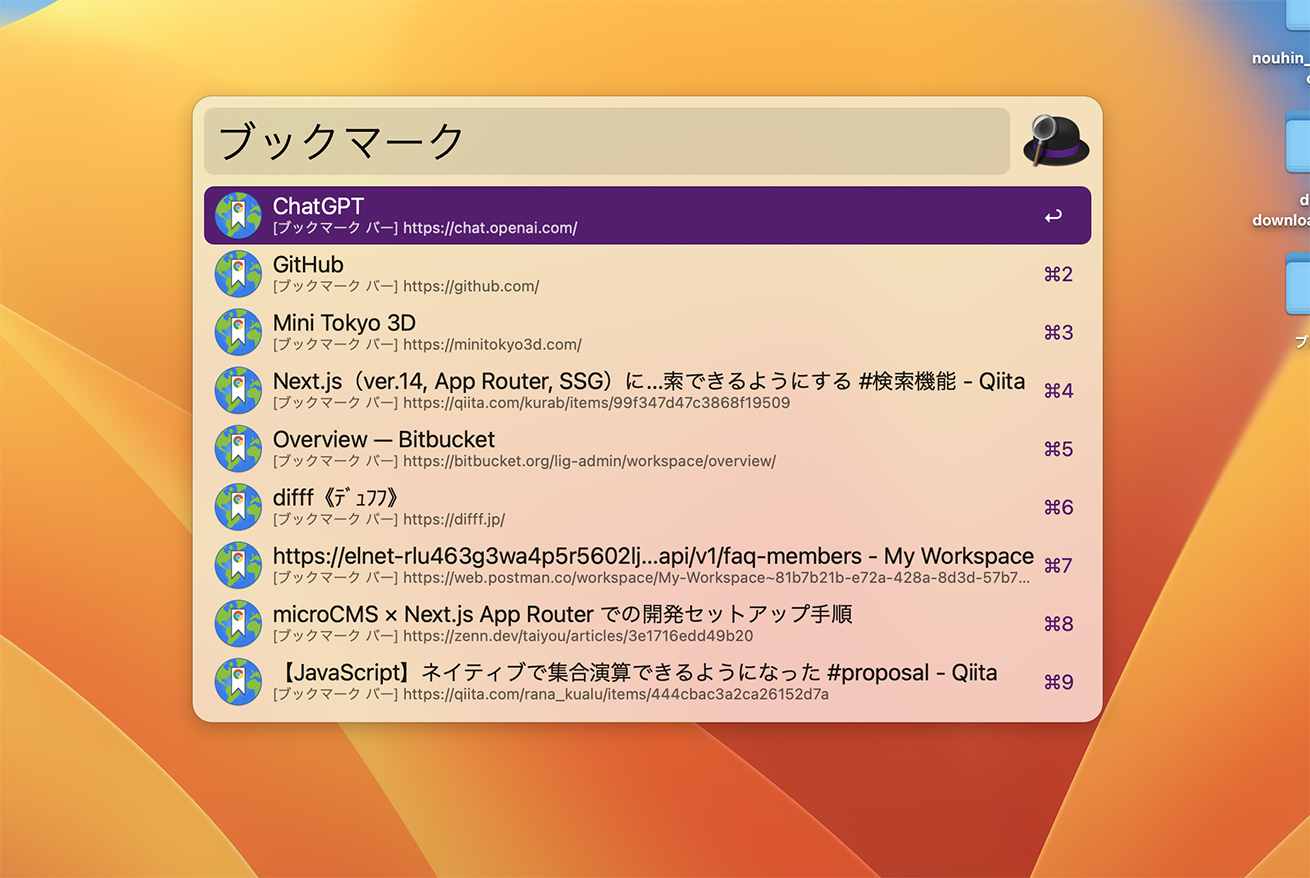Click the bookmark icon beside Mini Tokyo 3D
The height and width of the screenshot is (878, 1310).
238,332
